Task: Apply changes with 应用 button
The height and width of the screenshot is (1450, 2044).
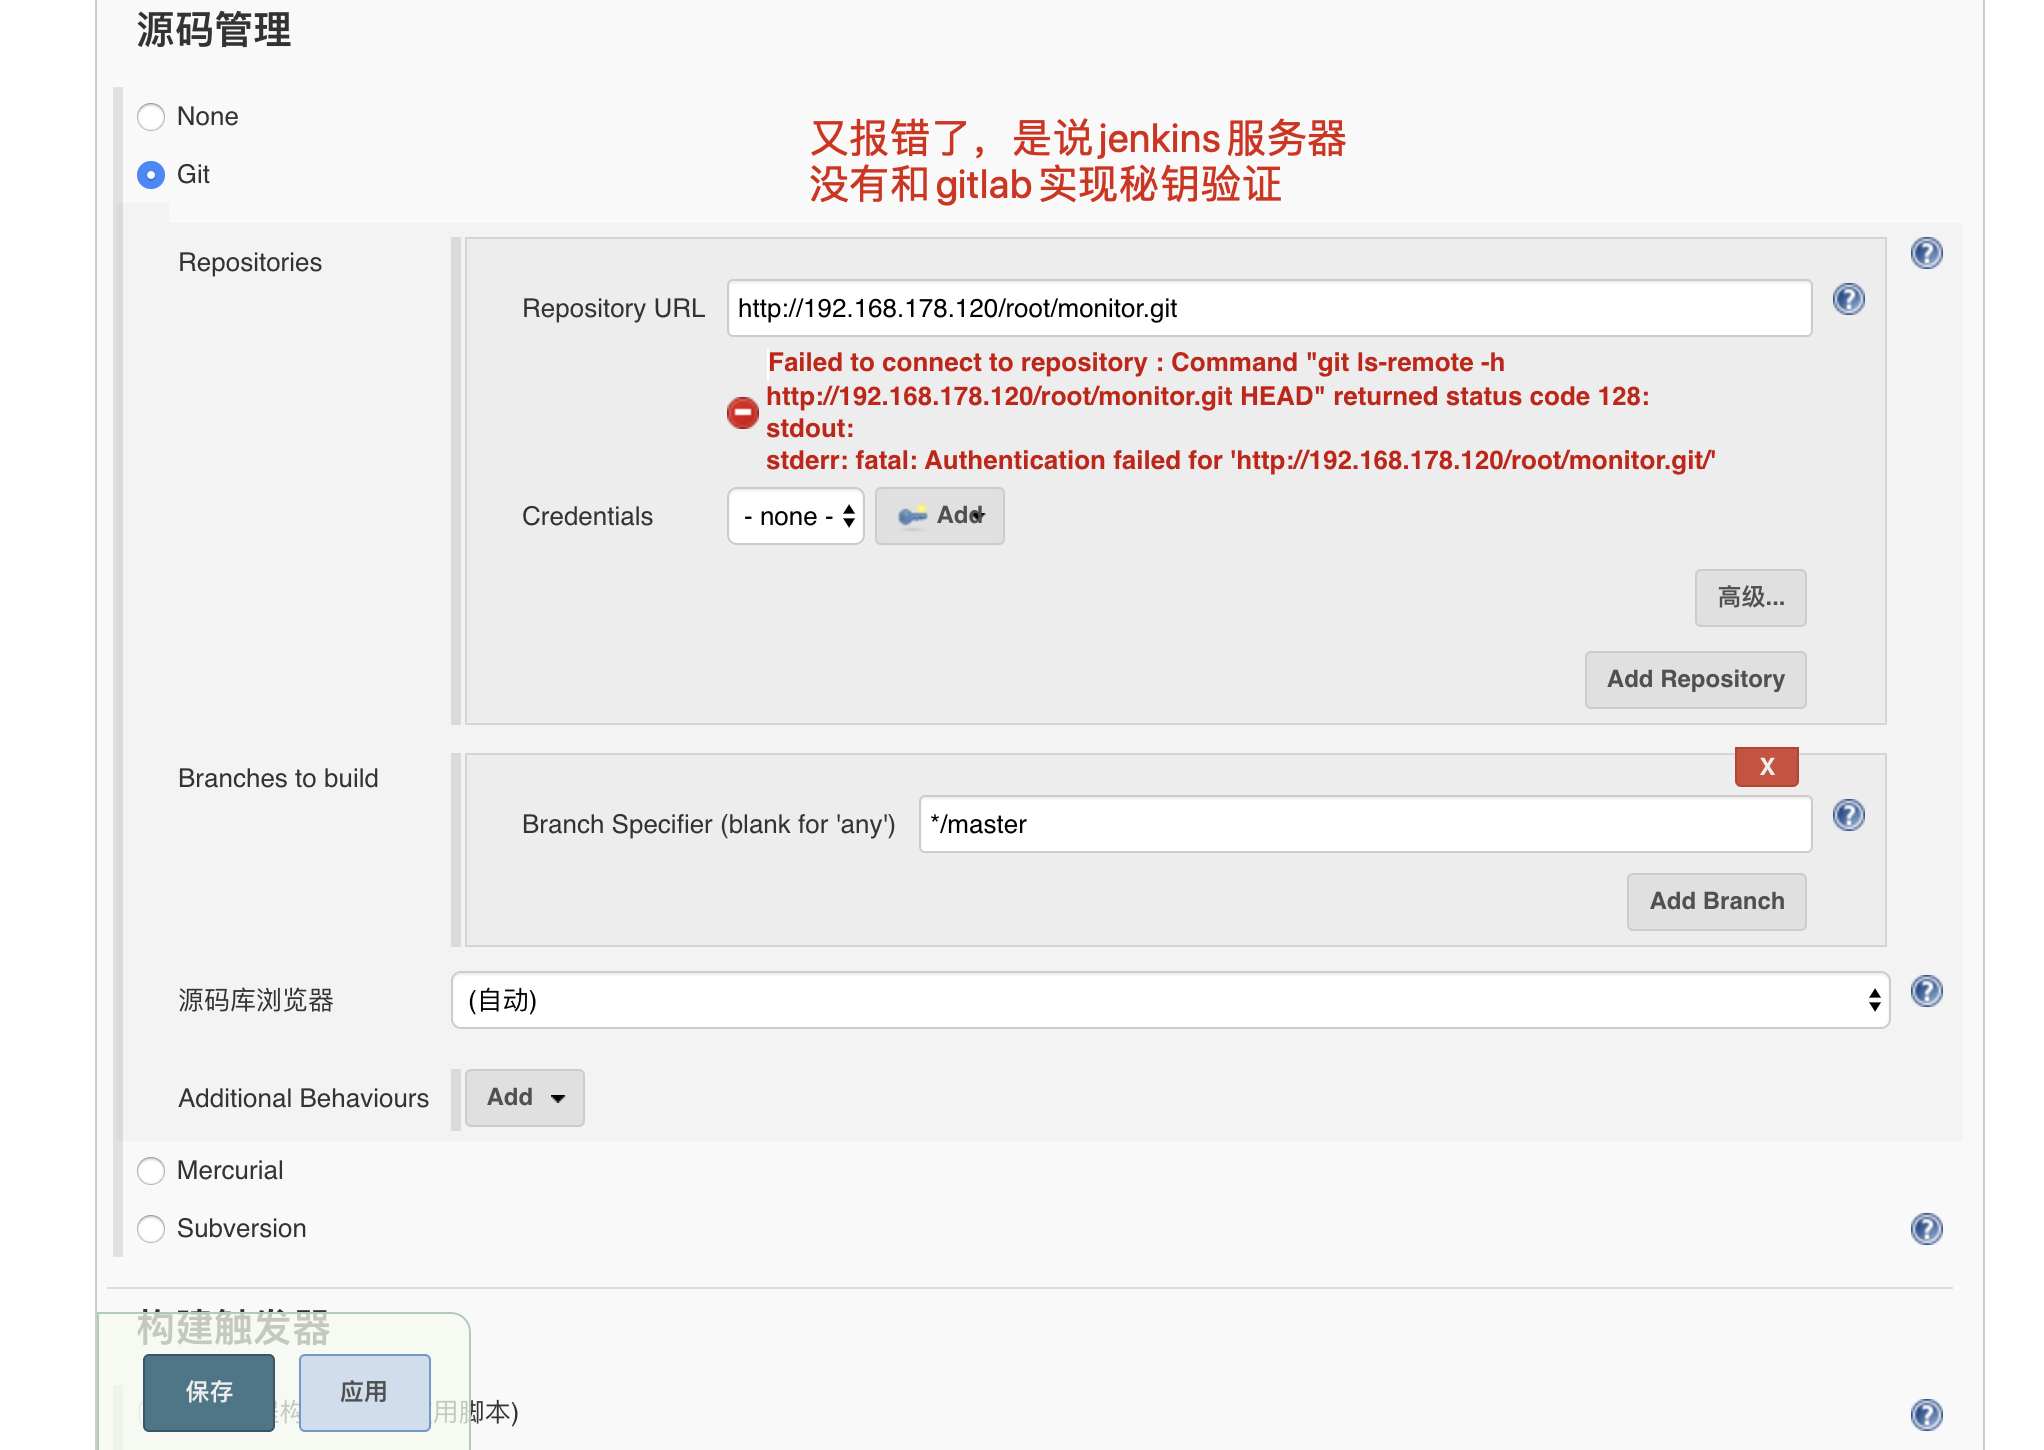Action: pos(364,1392)
